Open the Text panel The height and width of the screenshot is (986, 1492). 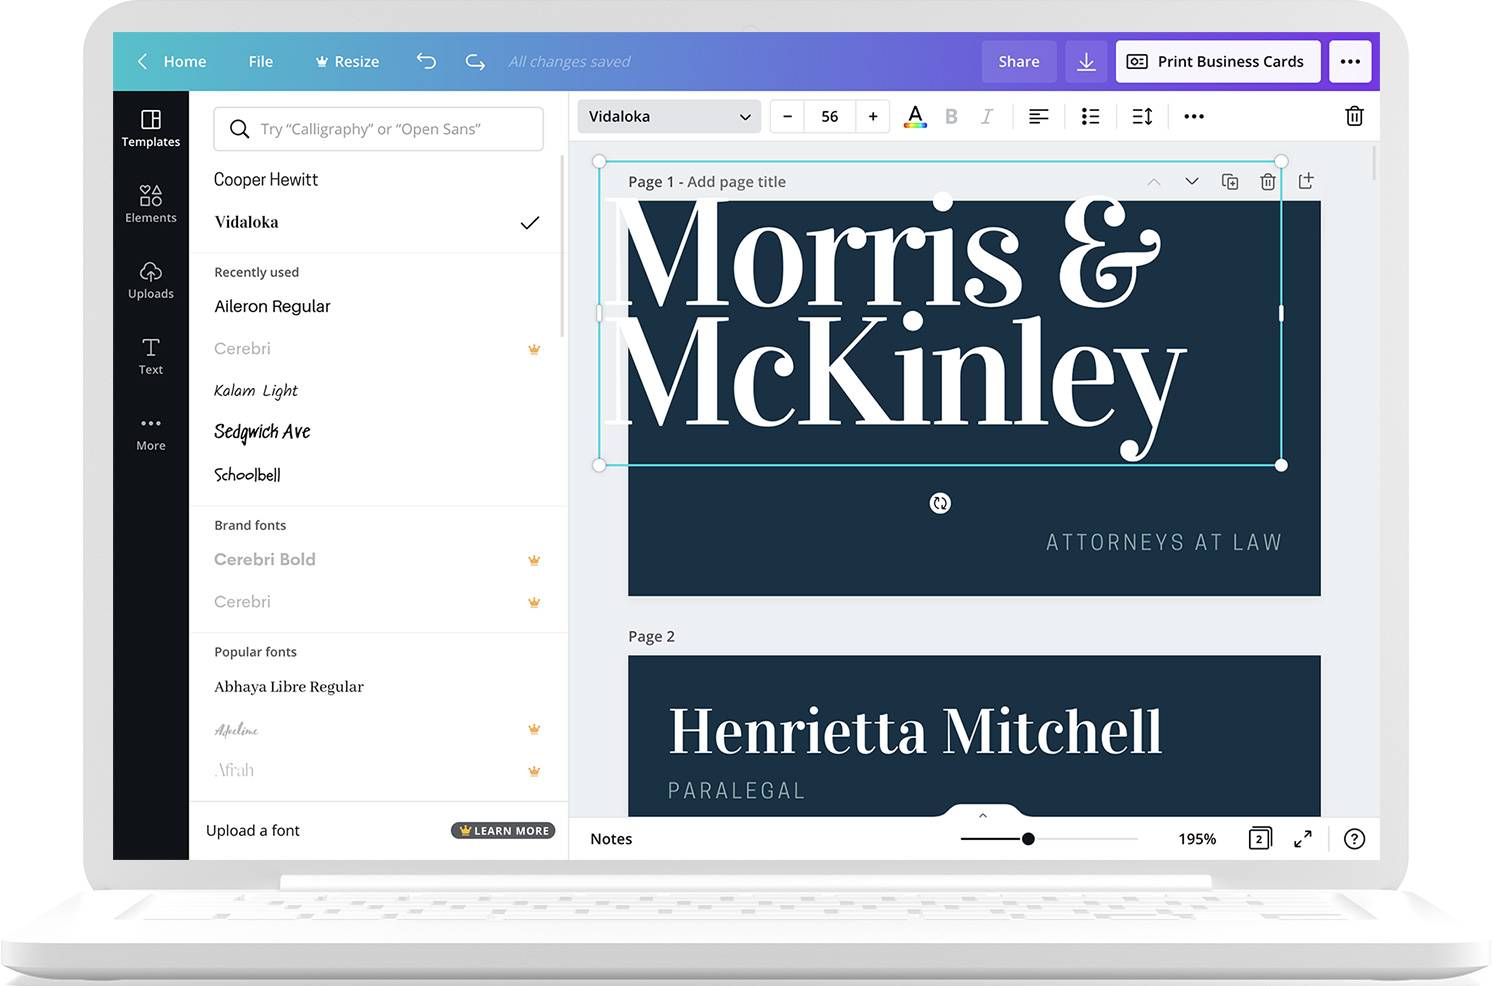pos(150,356)
